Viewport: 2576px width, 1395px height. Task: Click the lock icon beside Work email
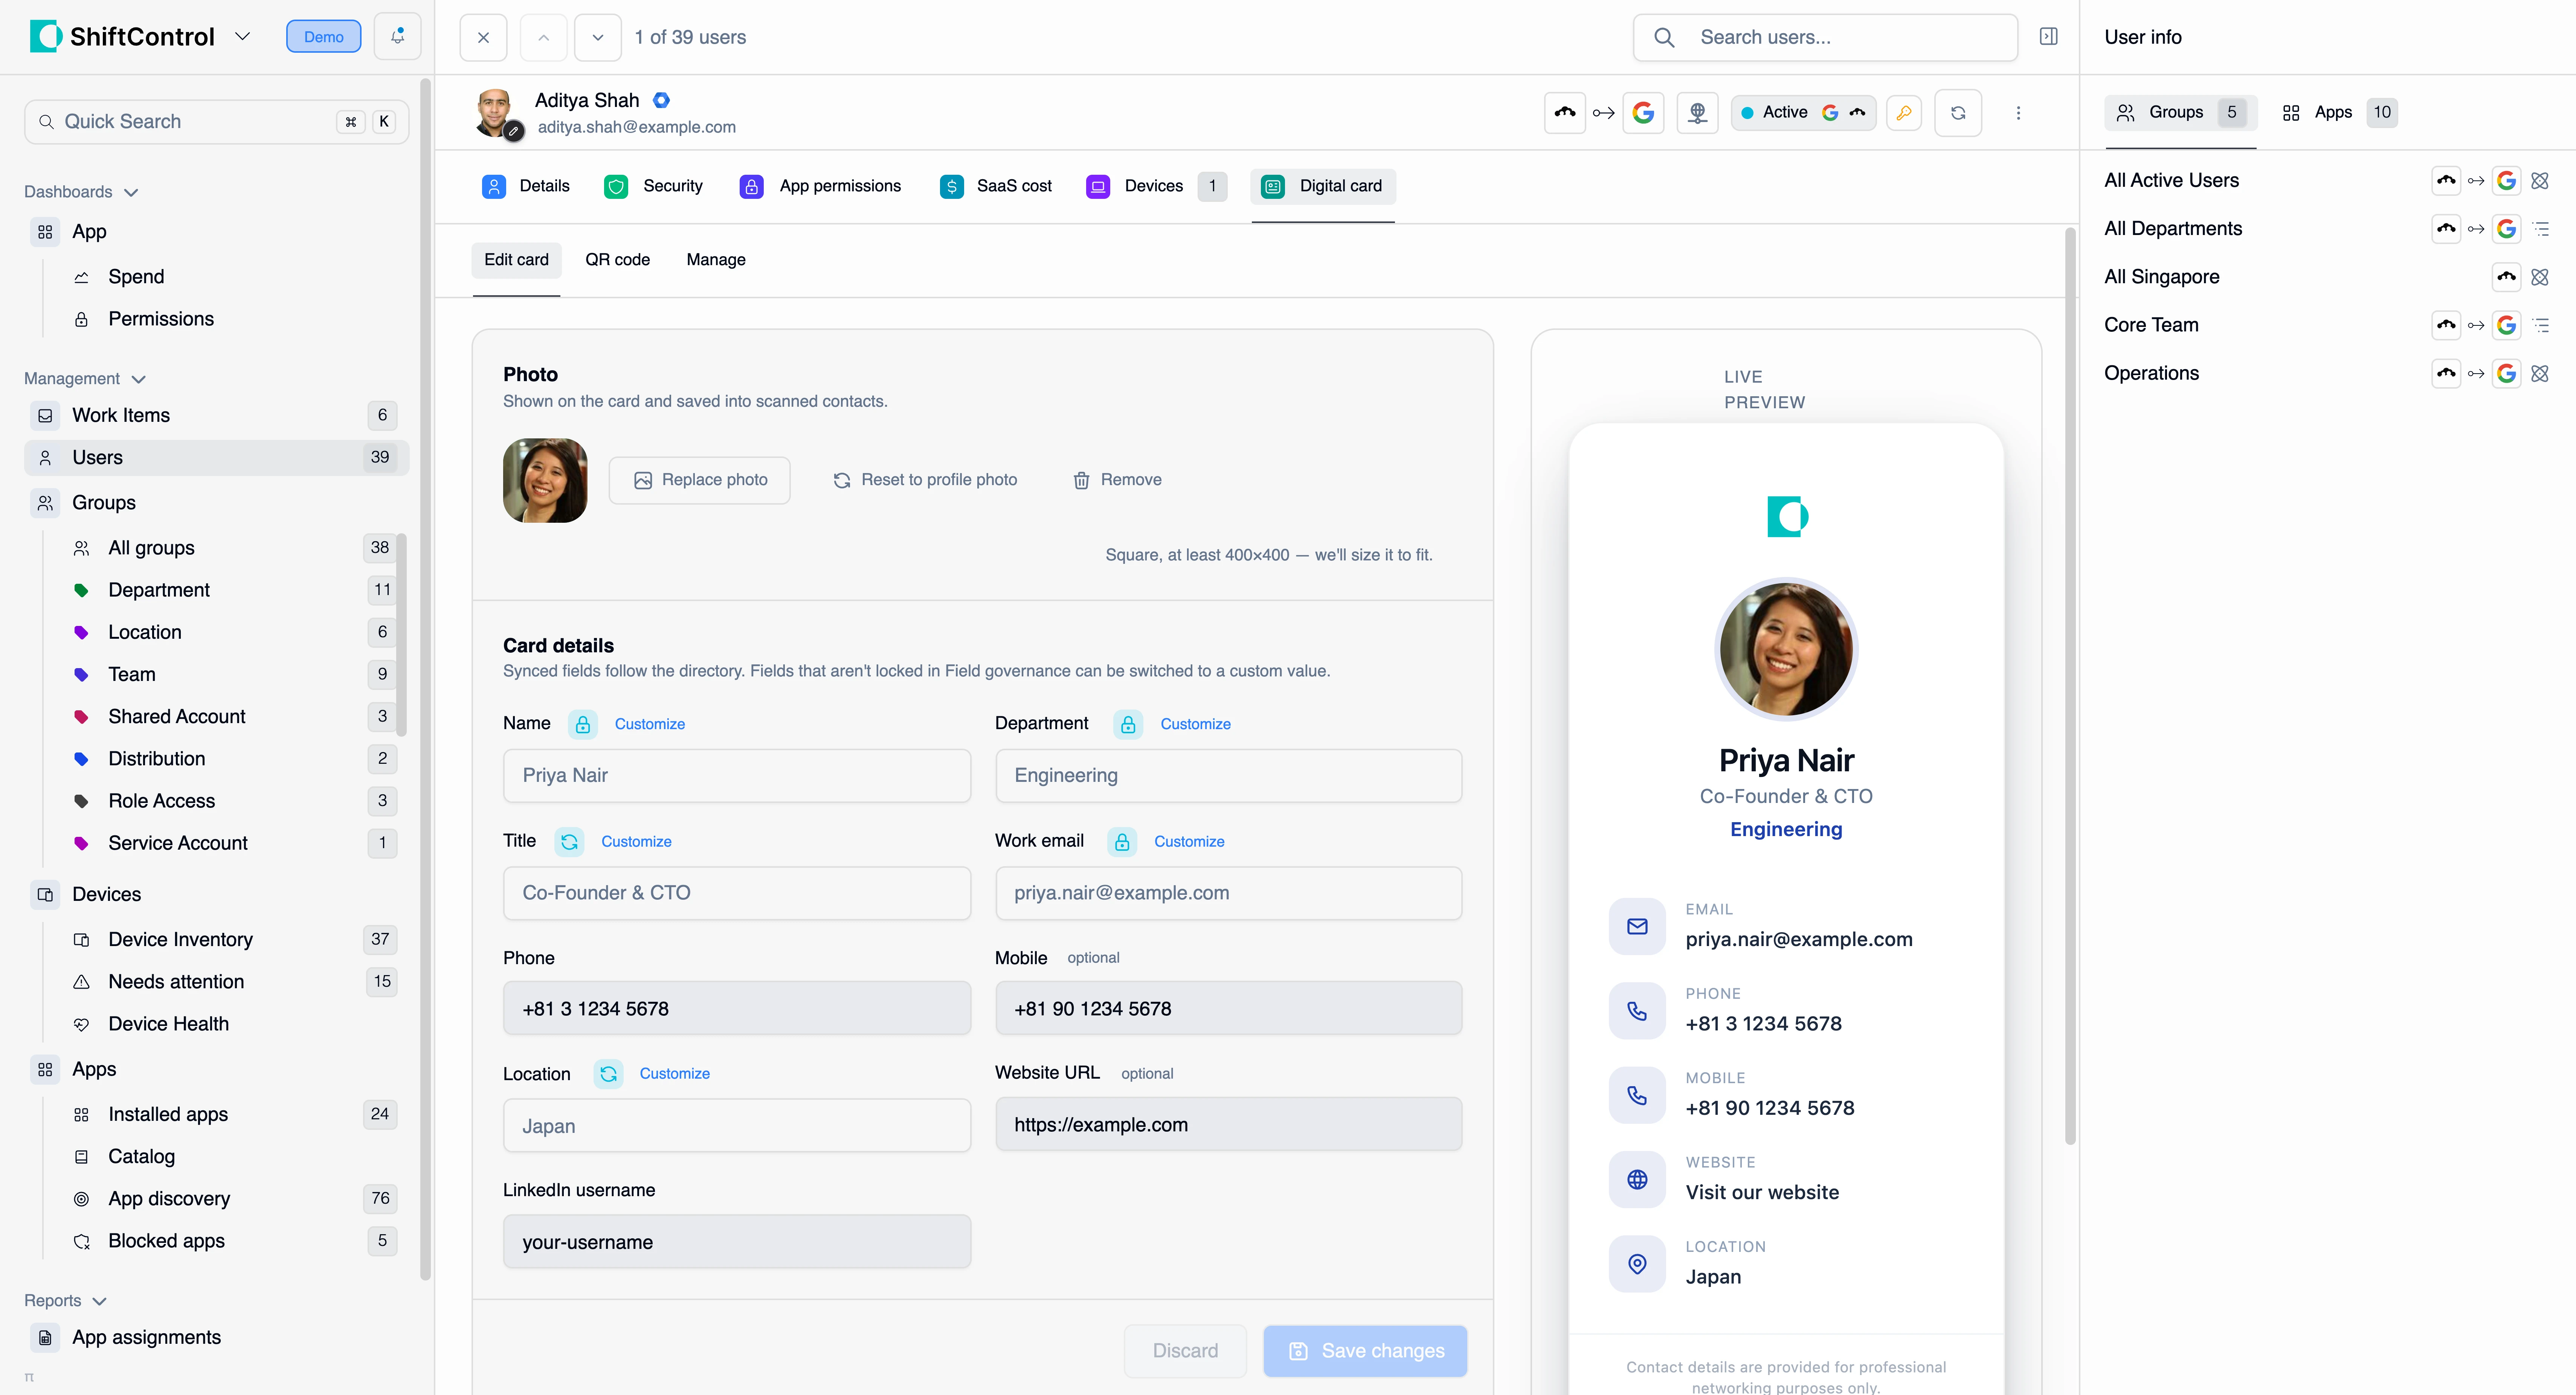tap(1122, 842)
